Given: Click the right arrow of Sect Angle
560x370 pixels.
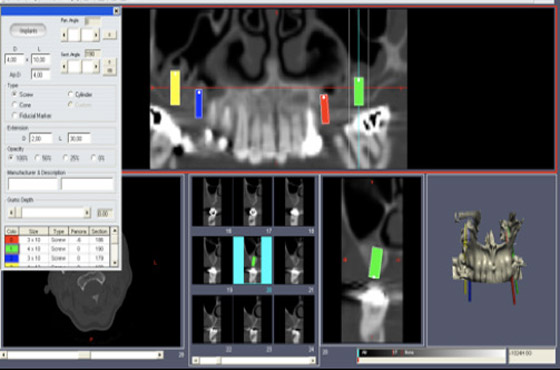Looking at the screenshot, I should (x=96, y=66).
